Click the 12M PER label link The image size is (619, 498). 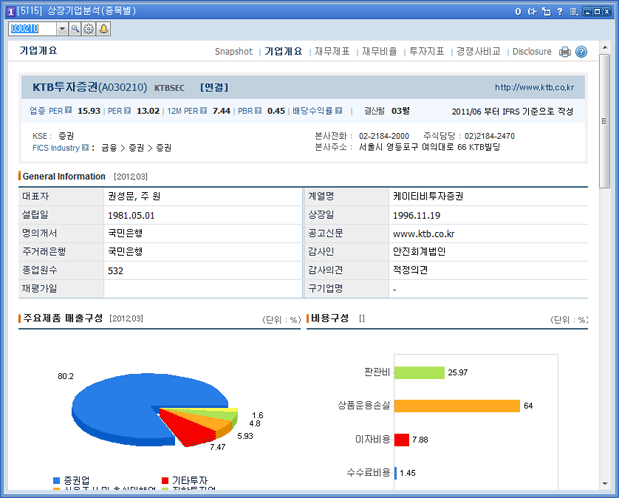click(185, 111)
